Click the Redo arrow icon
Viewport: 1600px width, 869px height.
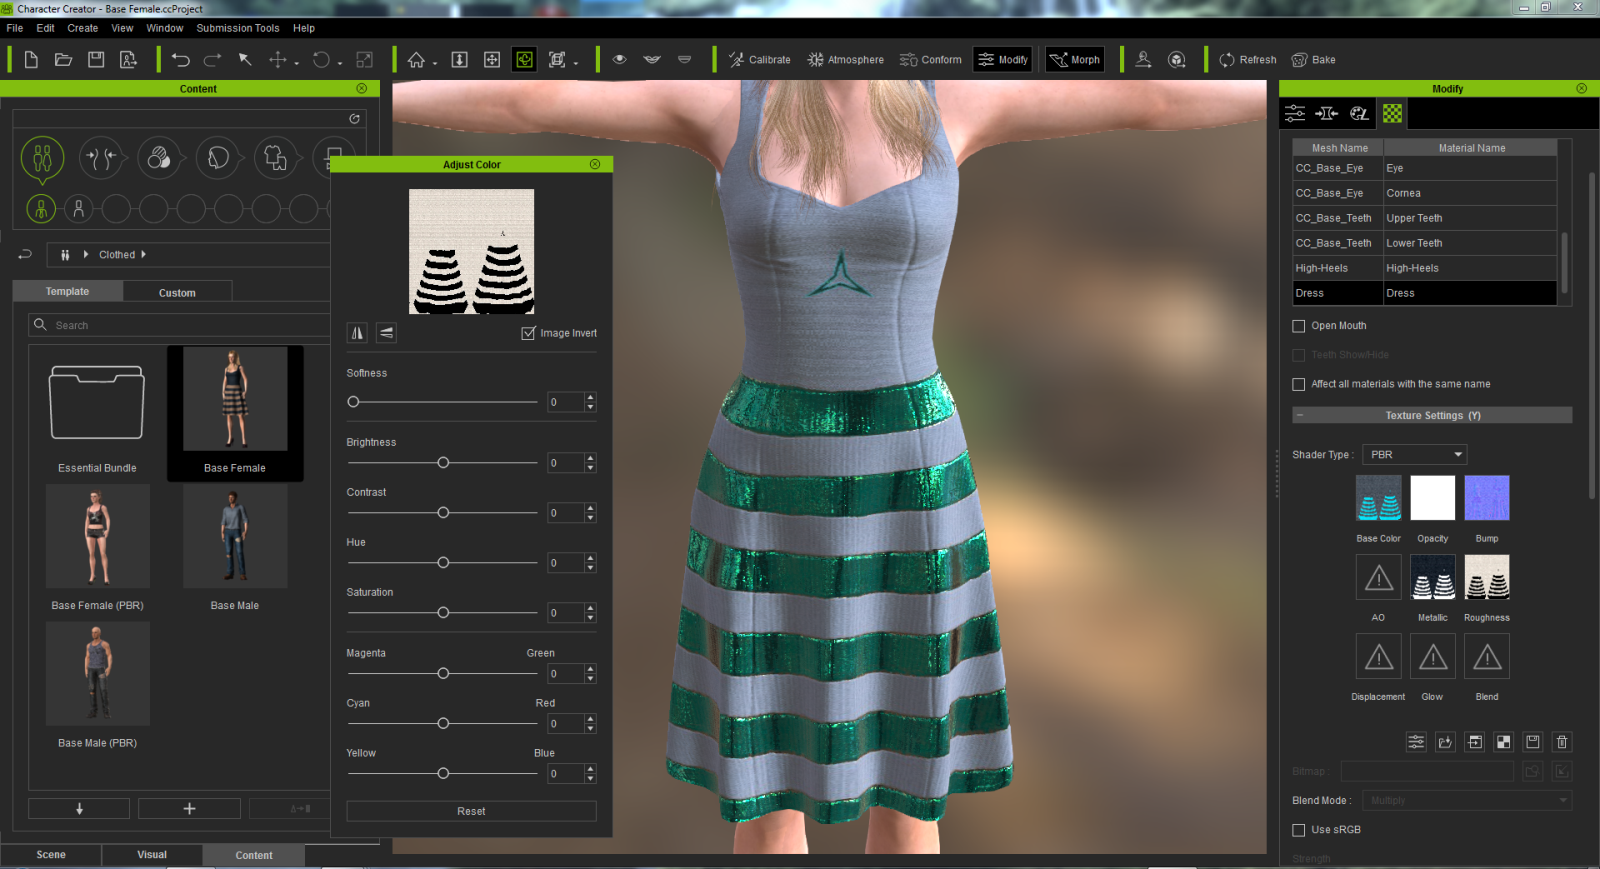212,60
